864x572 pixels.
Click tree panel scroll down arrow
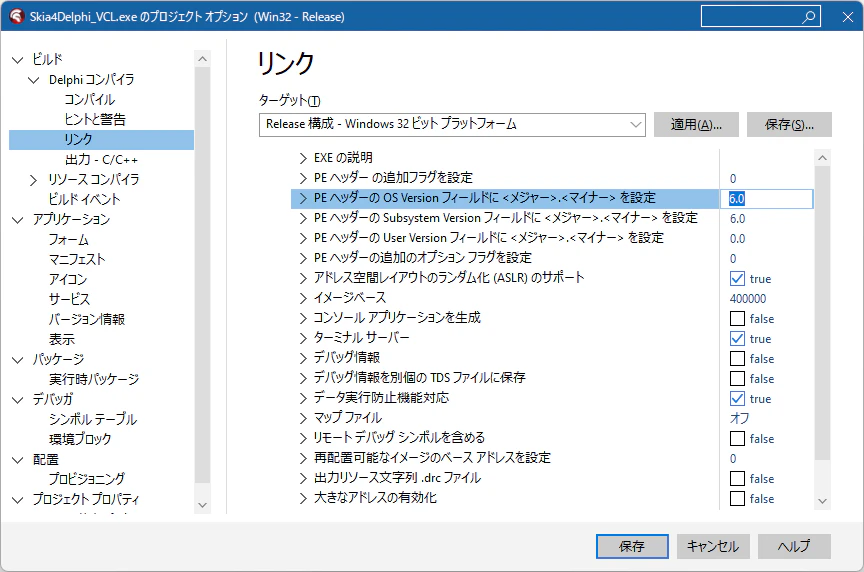tap(203, 505)
